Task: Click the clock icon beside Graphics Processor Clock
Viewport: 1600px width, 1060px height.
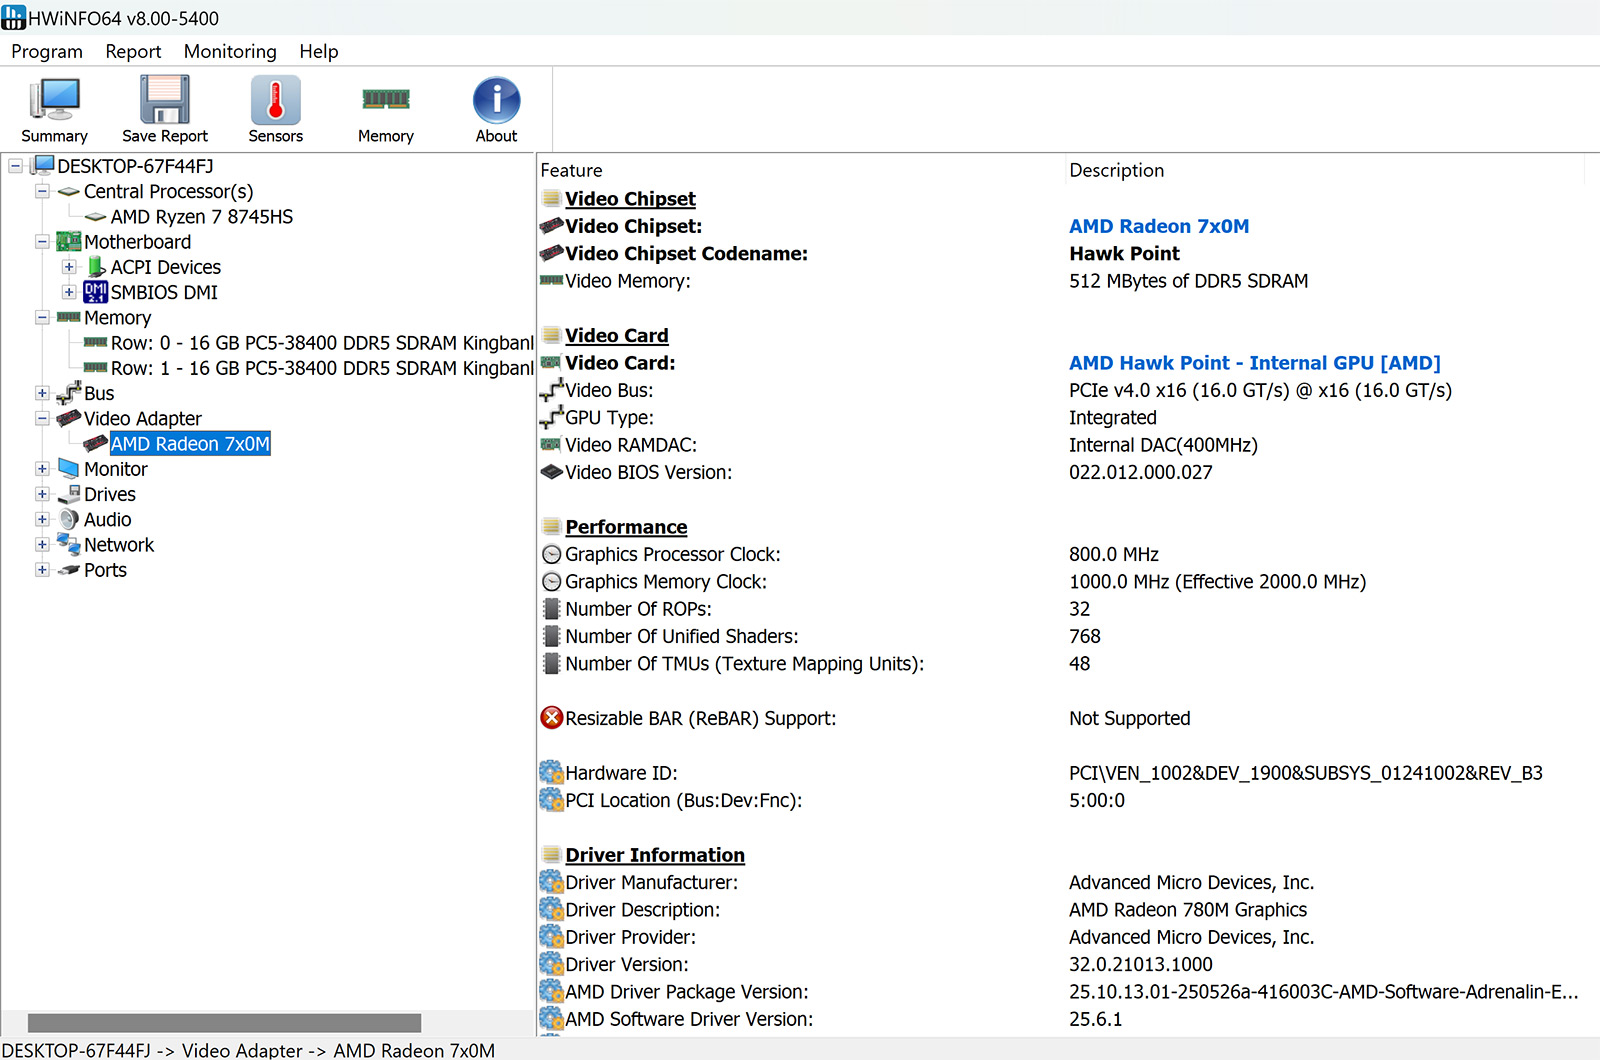Action: [x=552, y=554]
